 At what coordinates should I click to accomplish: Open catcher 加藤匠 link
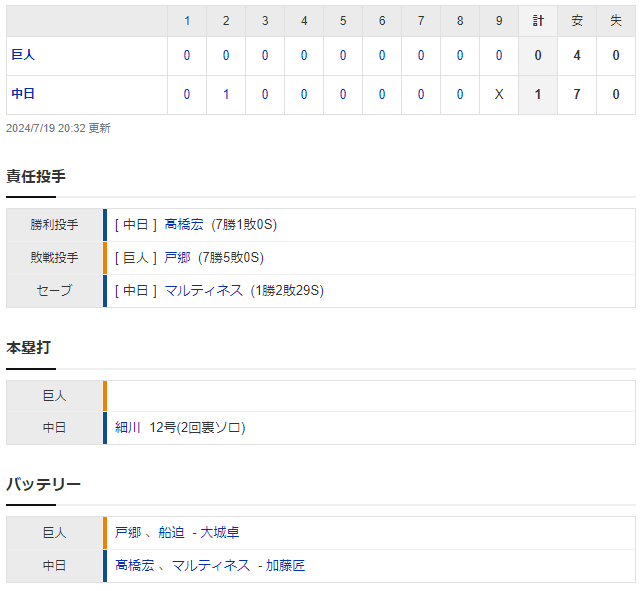[285, 566]
